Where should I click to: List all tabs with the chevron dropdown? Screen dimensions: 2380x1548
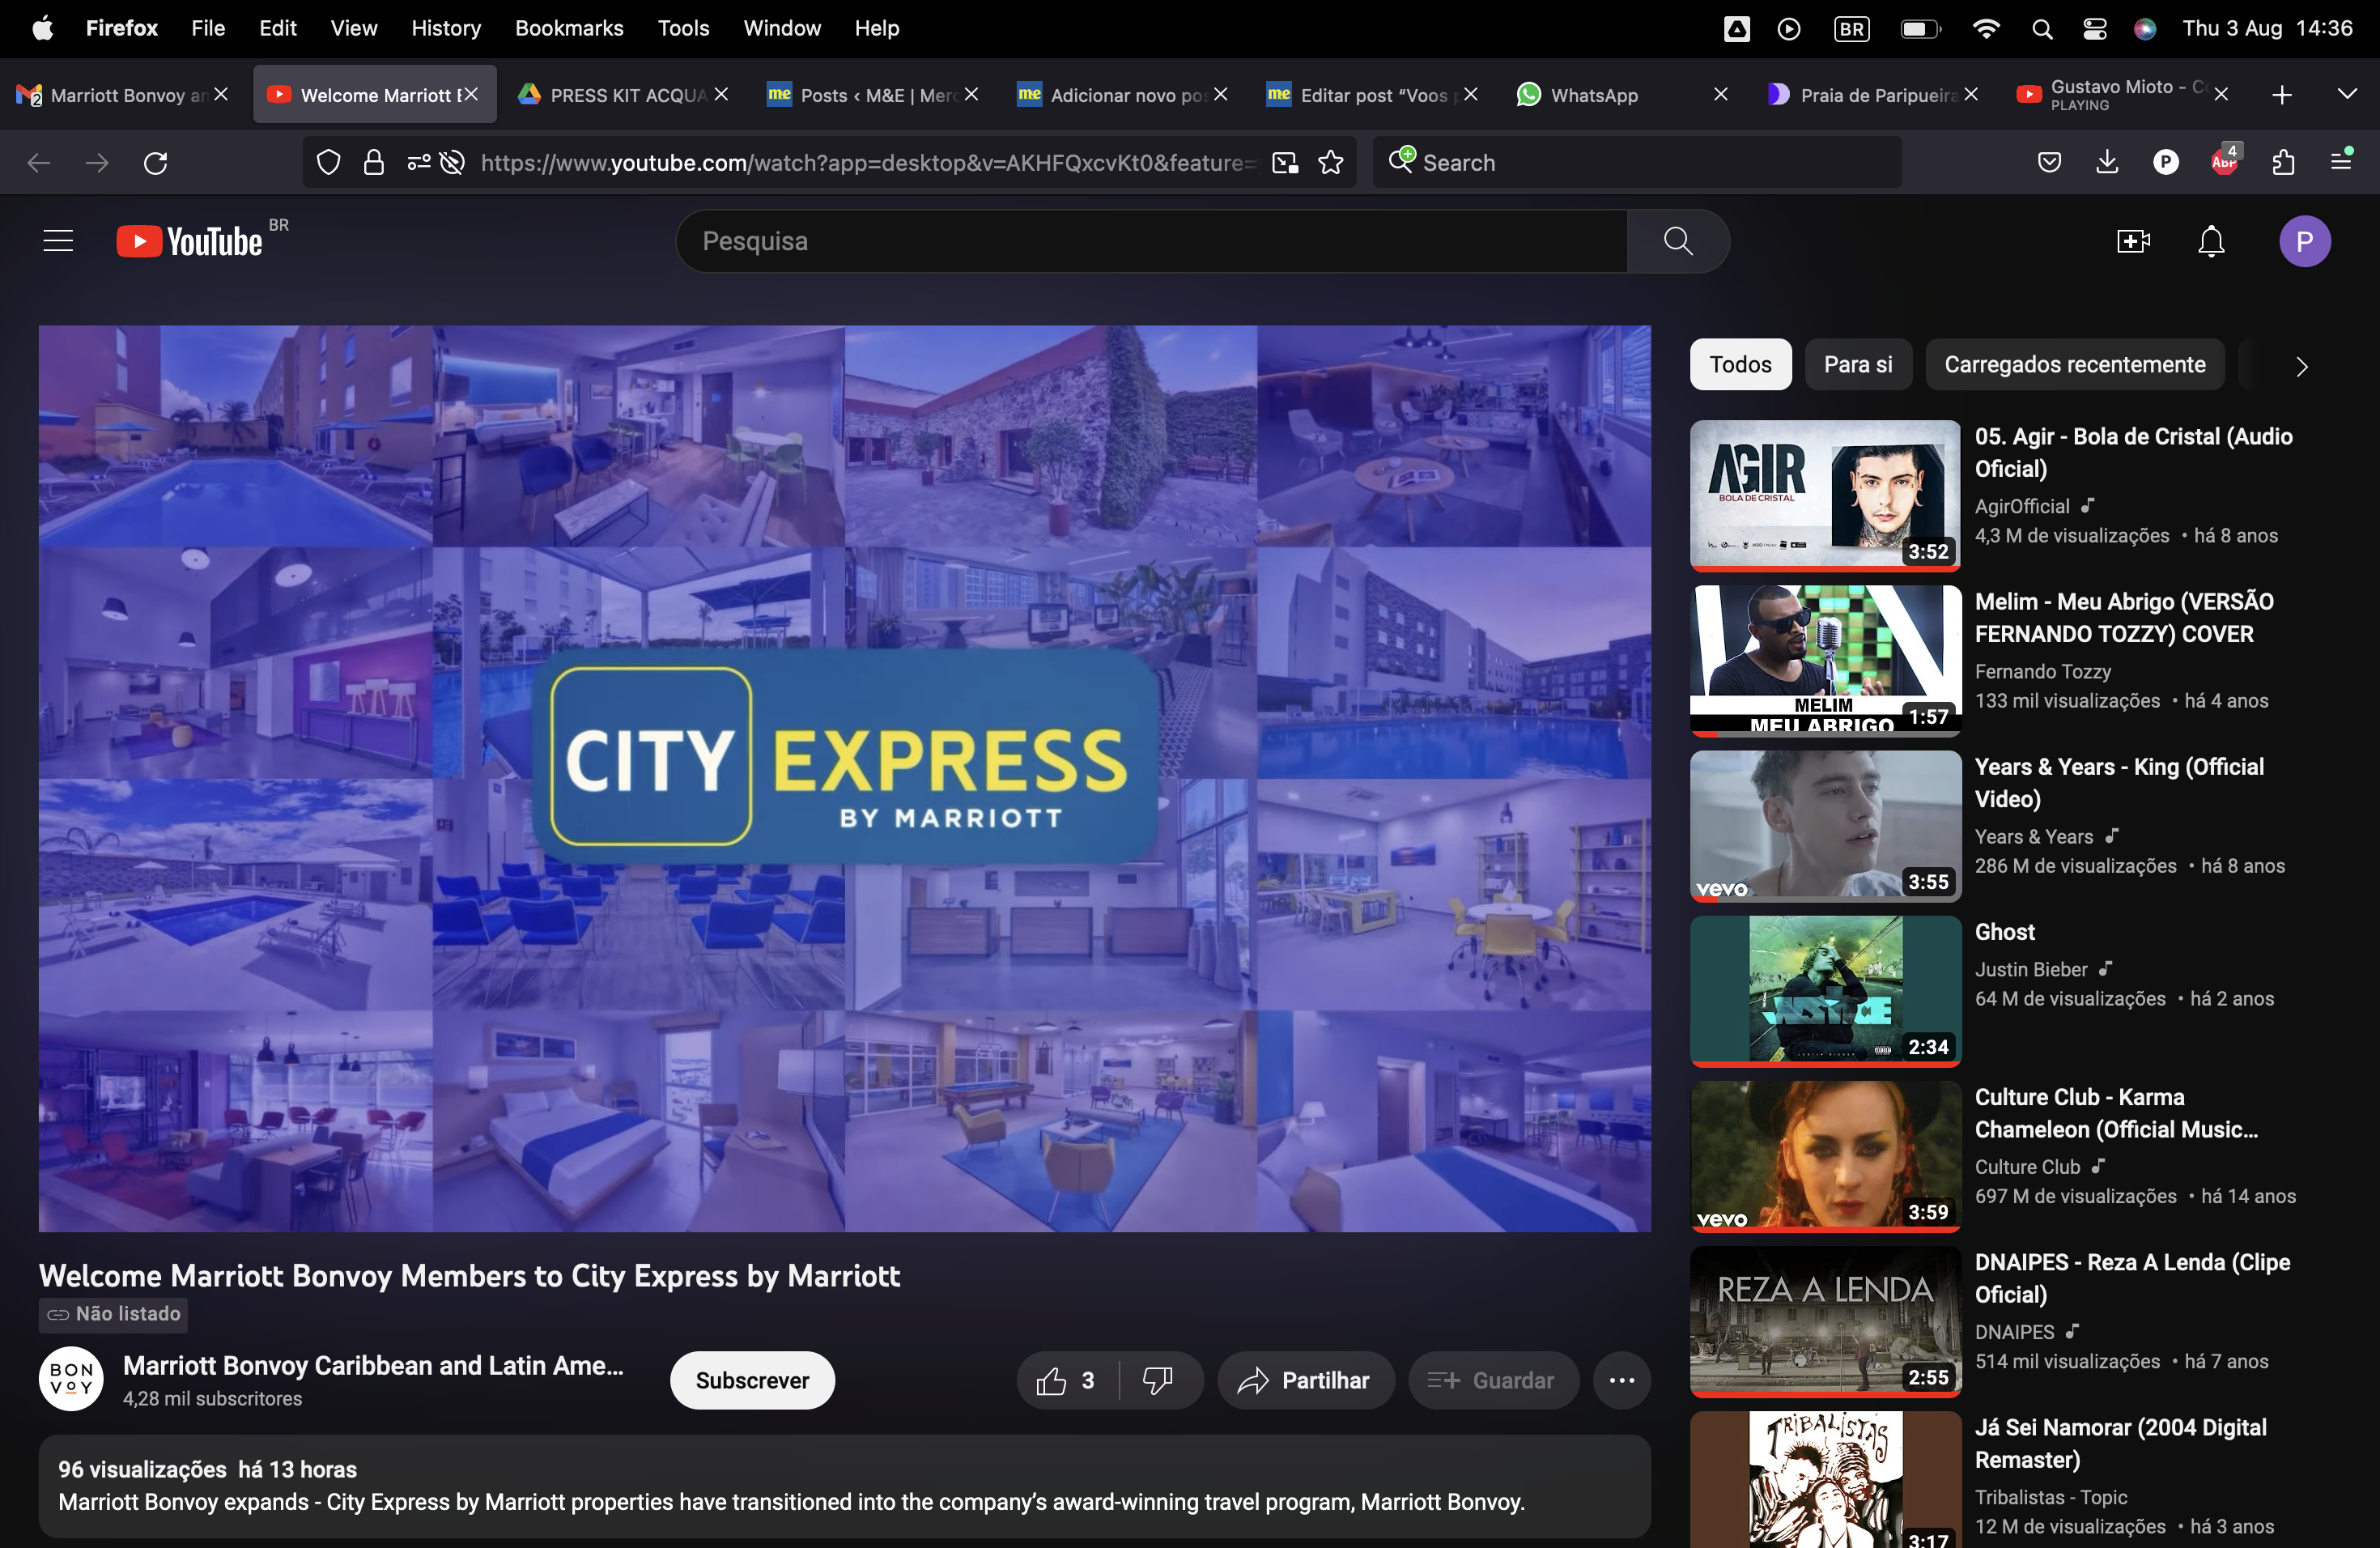click(x=2347, y=94)
